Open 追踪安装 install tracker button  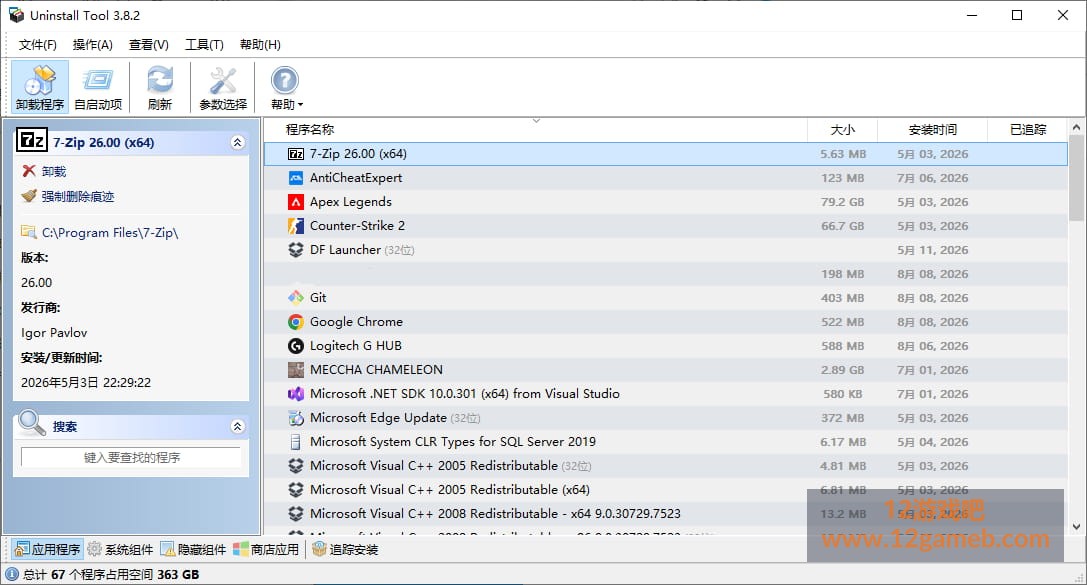[345, 549]
